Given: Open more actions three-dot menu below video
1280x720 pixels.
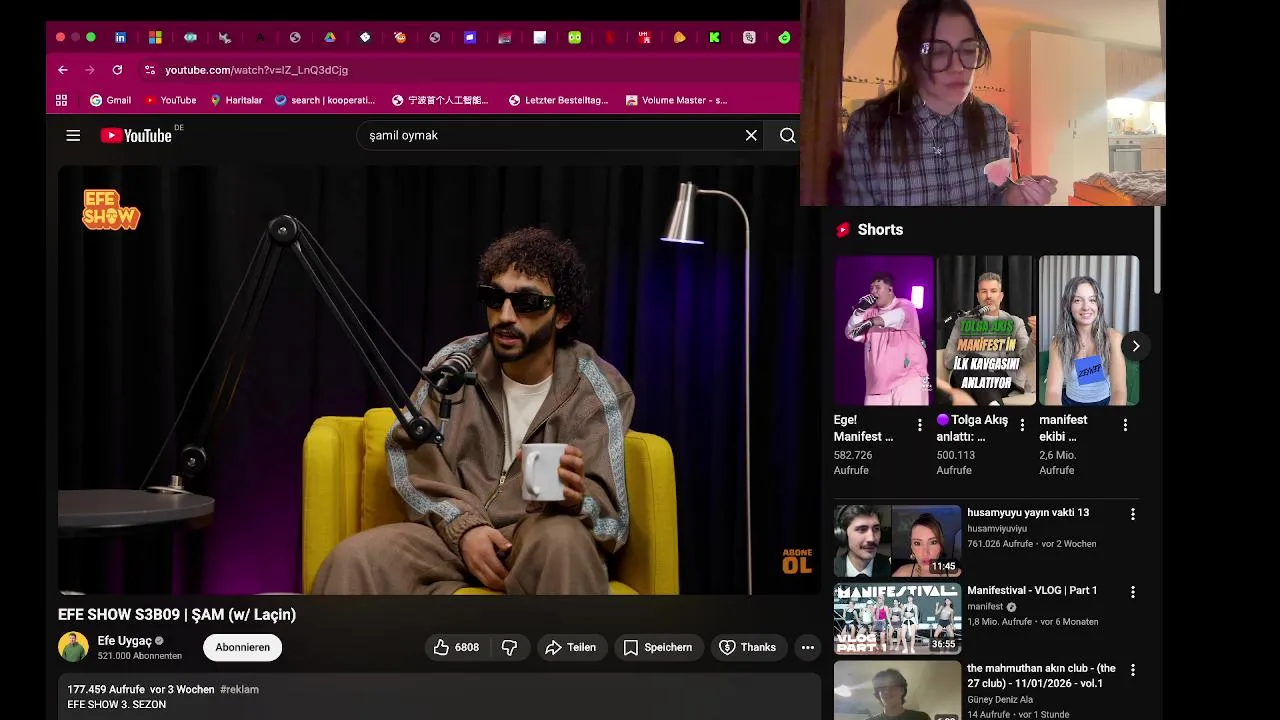Looking at the screenshot, I should [808, 647].
